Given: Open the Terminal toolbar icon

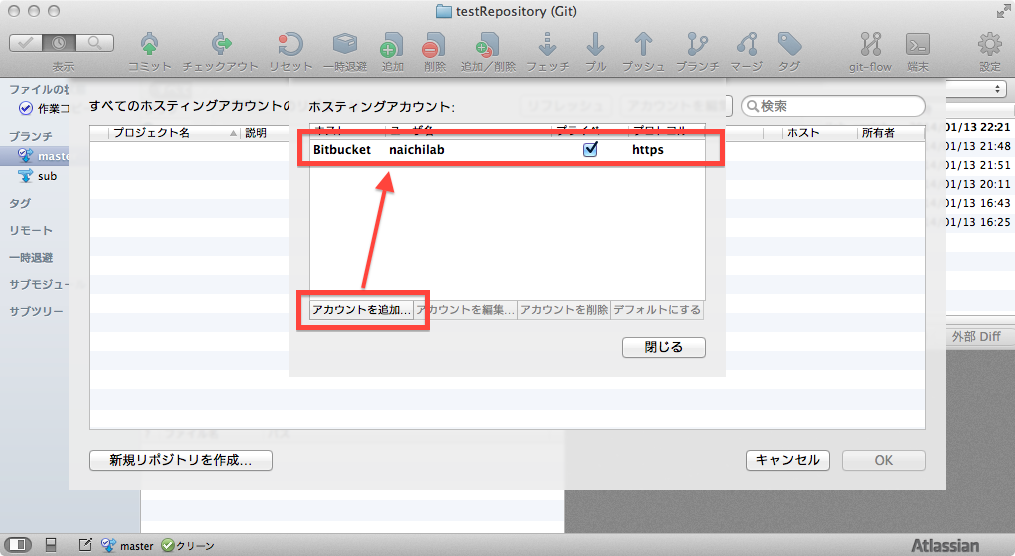Looking at the screenshot, I should click(x=918, y=45).
